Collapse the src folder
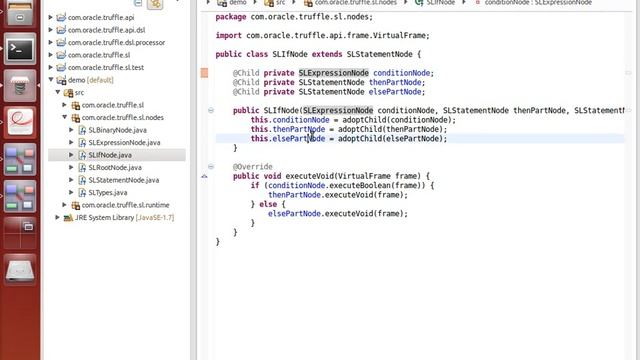640x360 pixels. click(58, 93)
